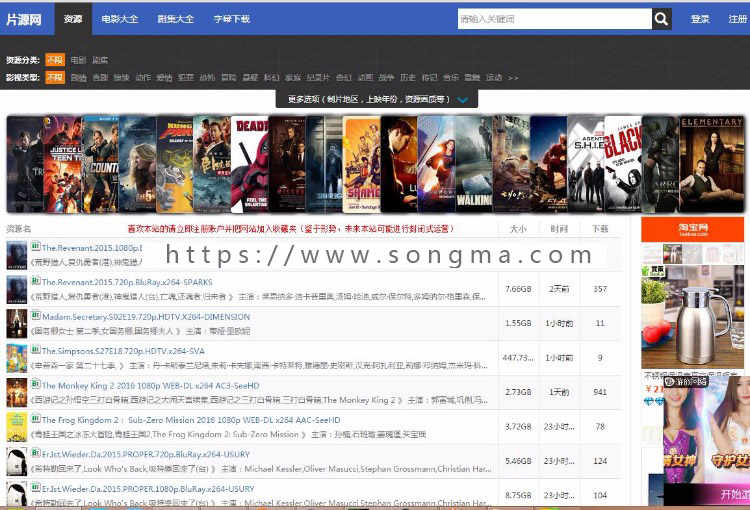The image size is (750, 510).
Task: Open the Agents of S.H.I.E.L.D. poster
Action: click(x=586, y=164)
